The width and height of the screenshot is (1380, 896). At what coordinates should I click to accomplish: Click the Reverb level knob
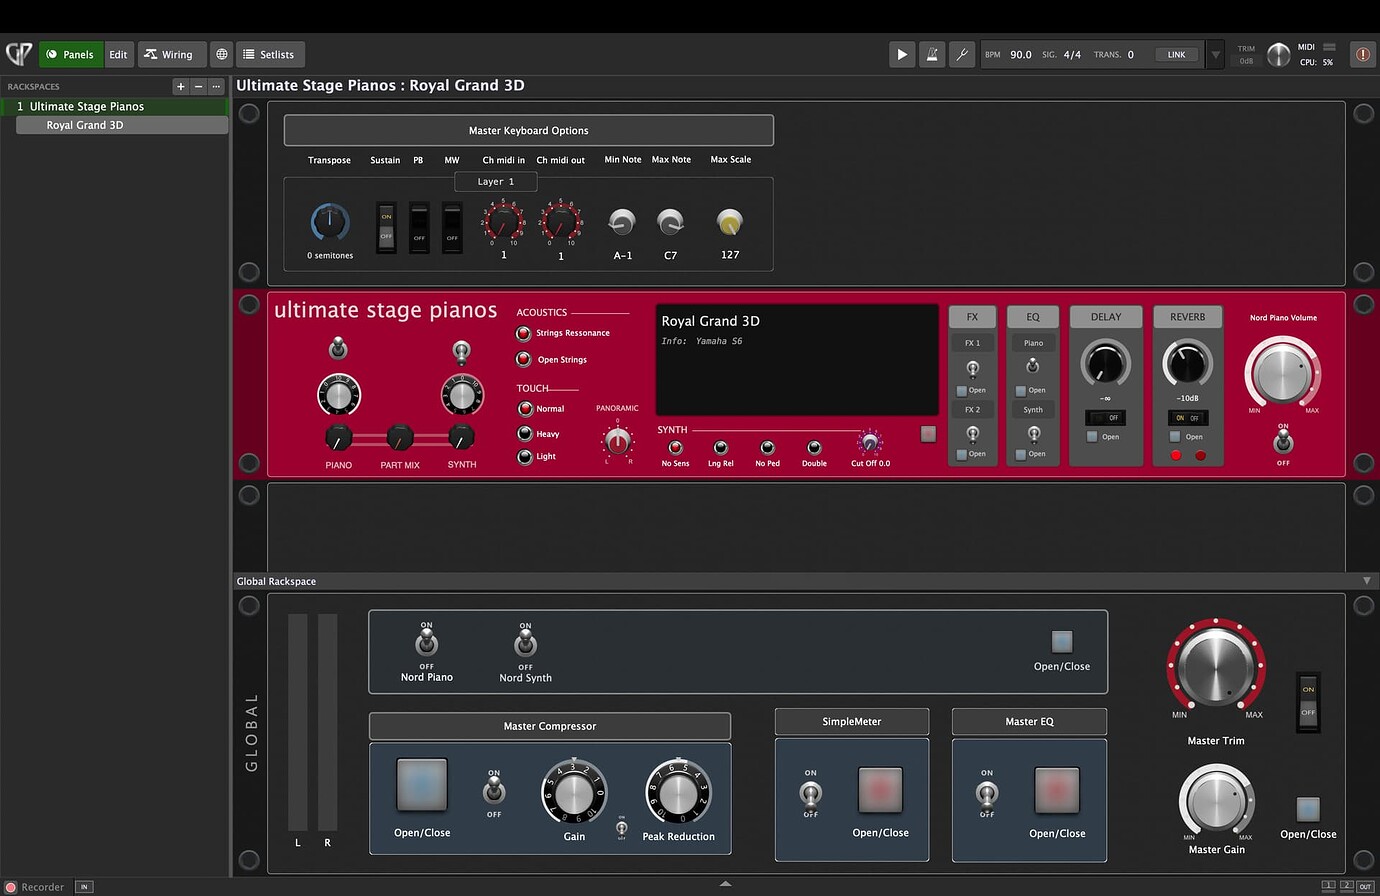tap(1187, 364)
